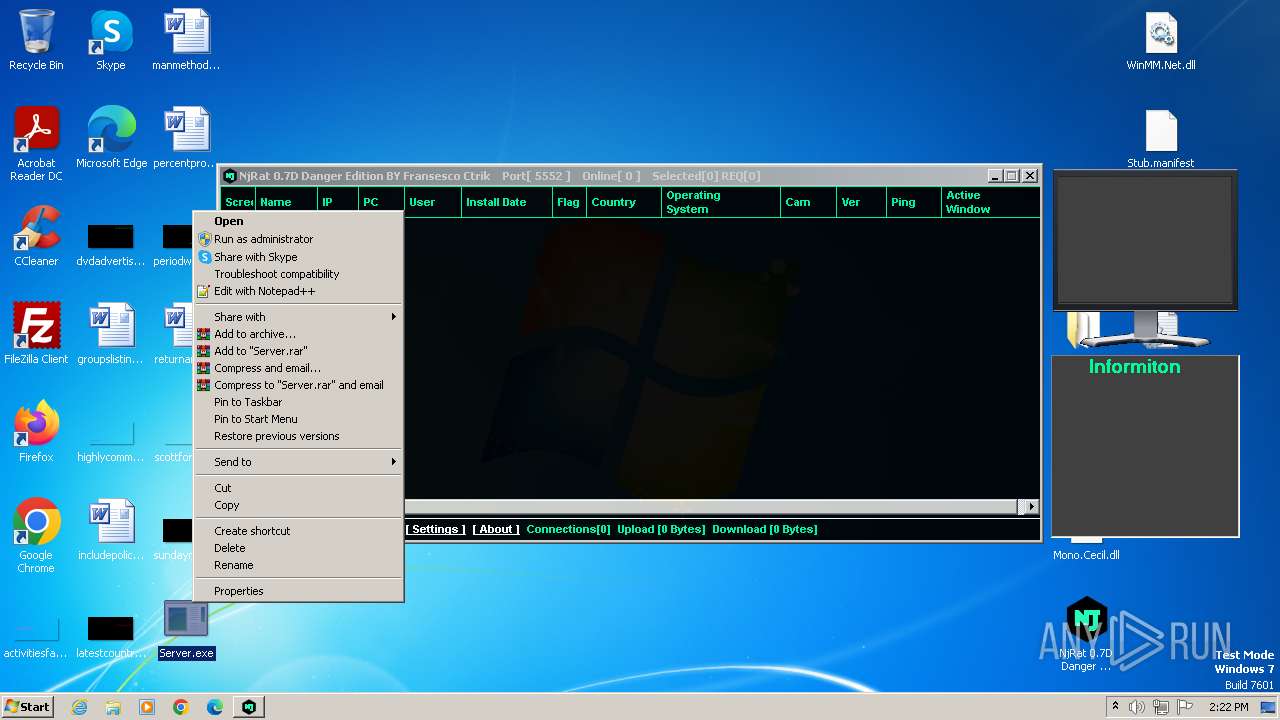Click the Flag column header
Screen dimensions: 1280x720
pyautogui.click(x=569, y=202)
